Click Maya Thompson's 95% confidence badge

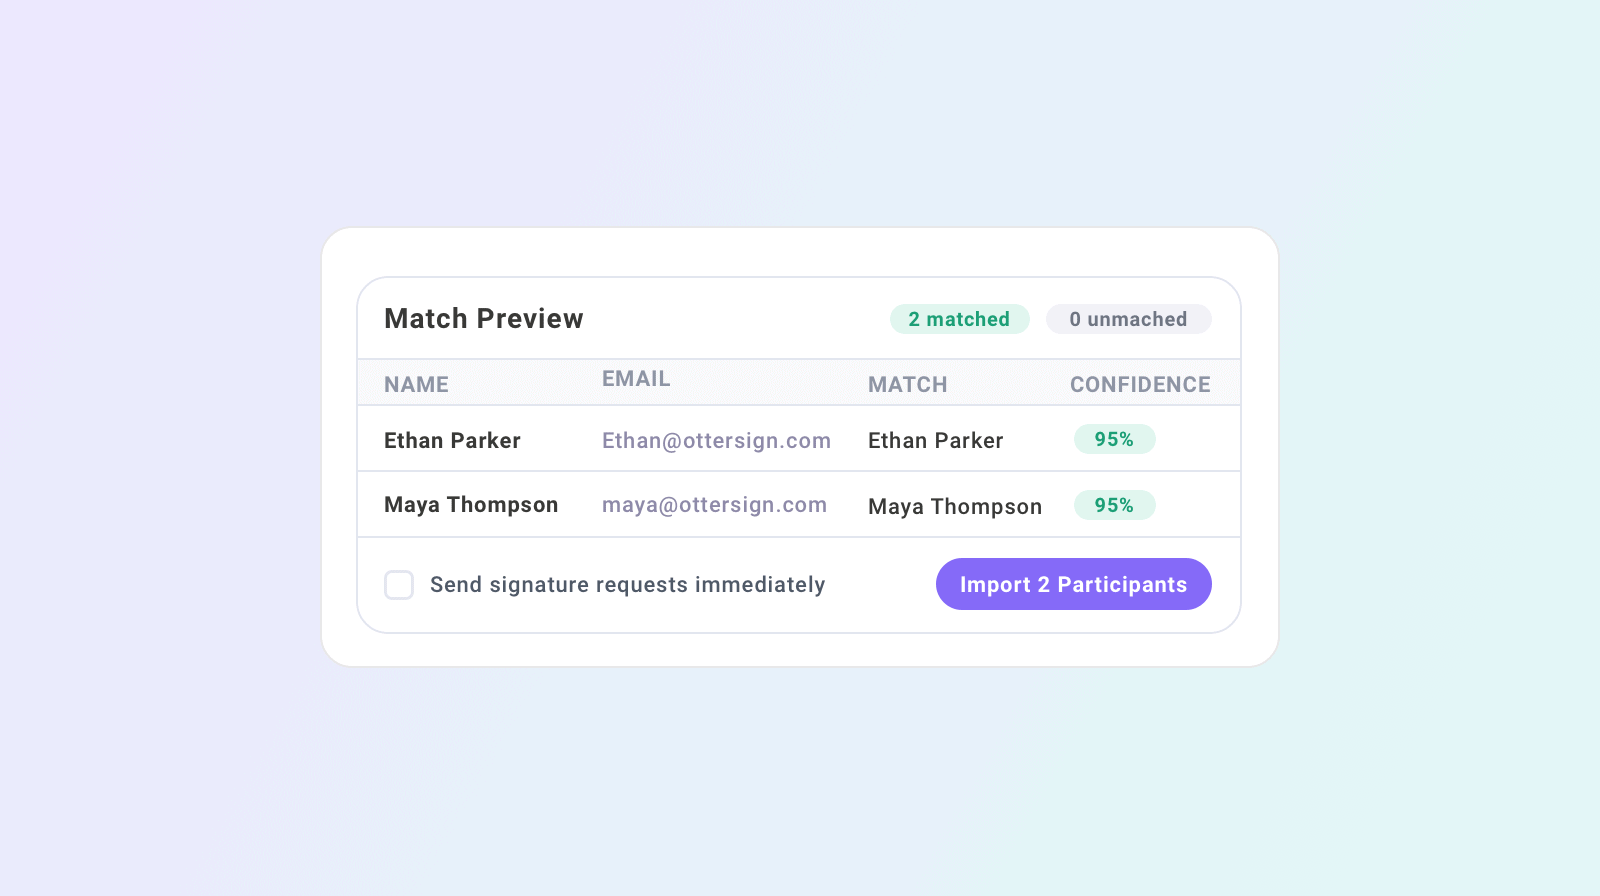[x=1114, y=505]
